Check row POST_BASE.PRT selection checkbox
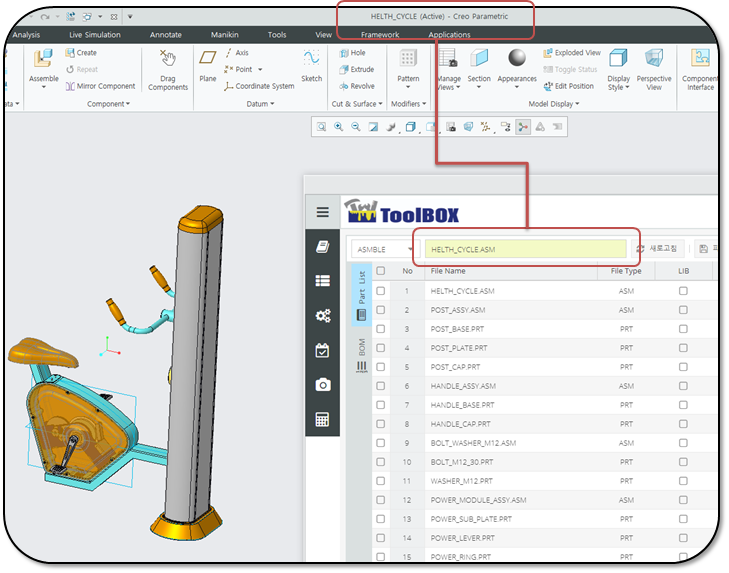 point(381,329)
